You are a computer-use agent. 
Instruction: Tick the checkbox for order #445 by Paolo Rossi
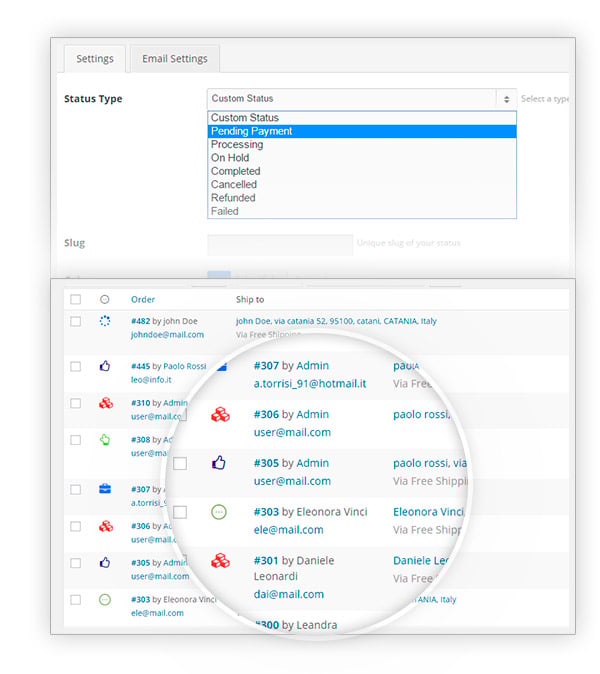coord(76,367)
